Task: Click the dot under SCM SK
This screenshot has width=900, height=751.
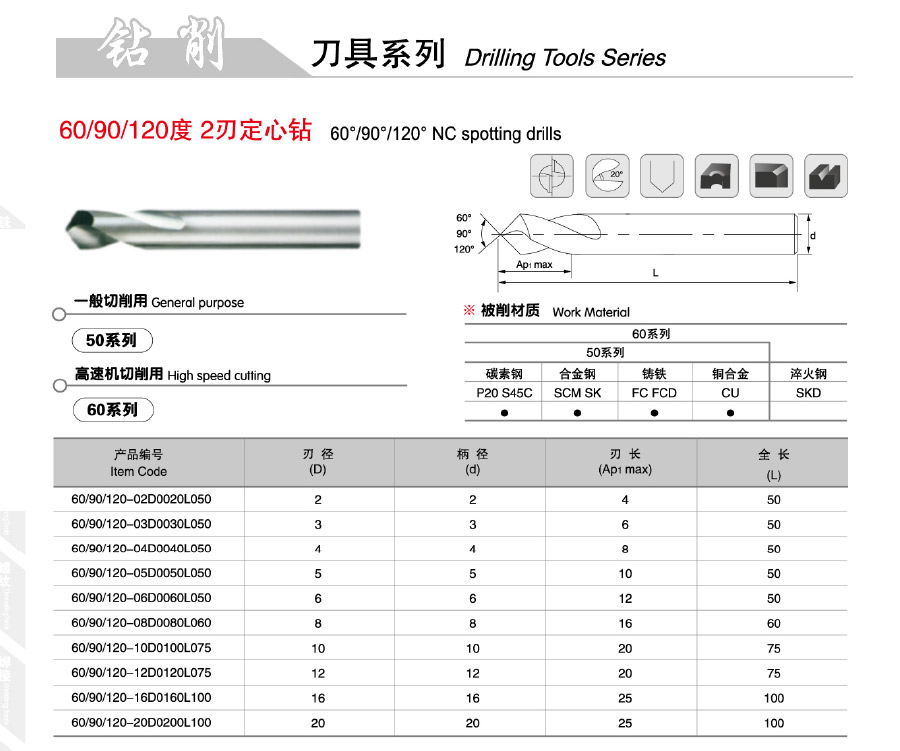Action: click(577, 412)
